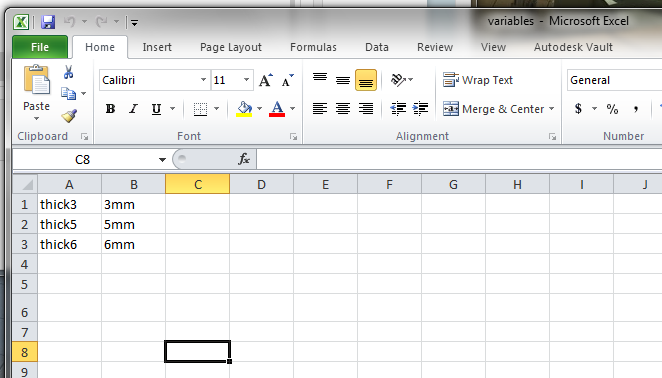Open the Underline style dropdown arrow
This screenshot has width=662, height=378.
(x=172, y=109)
